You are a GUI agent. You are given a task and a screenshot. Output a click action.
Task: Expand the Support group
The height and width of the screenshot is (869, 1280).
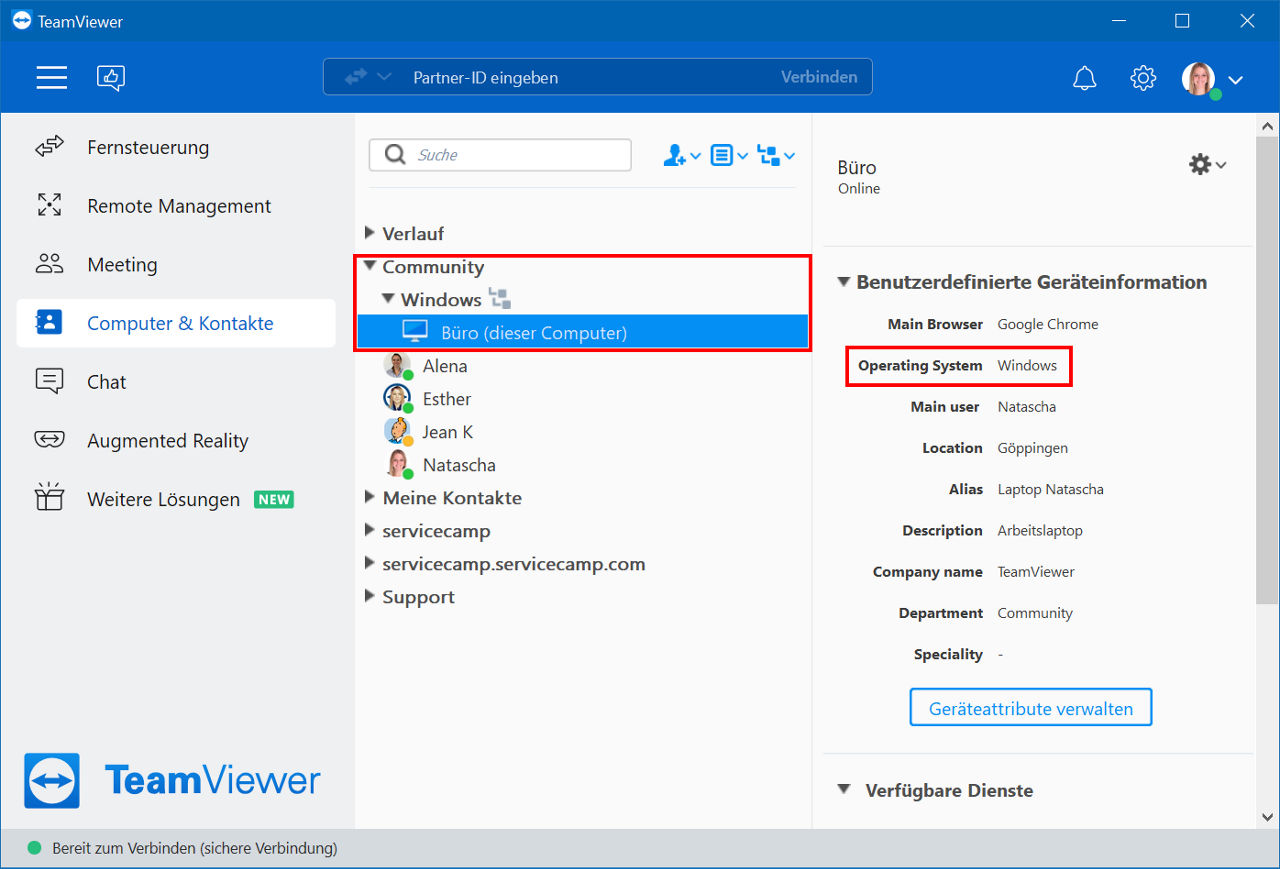370,597
